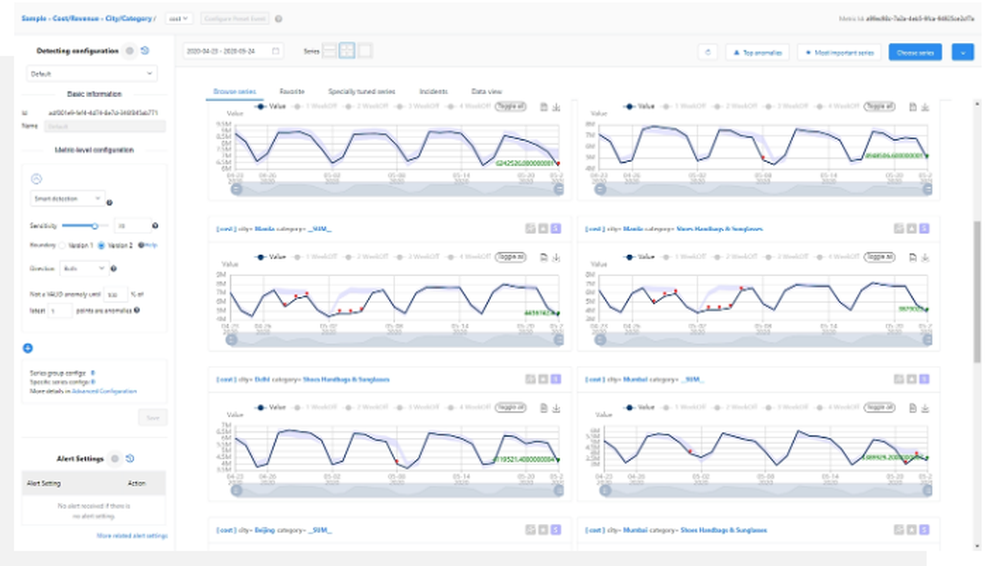The image size is (1000, 566).
Task: Click purple icon on Manila _SUM_ series header
Action: [x=556, y=228]
